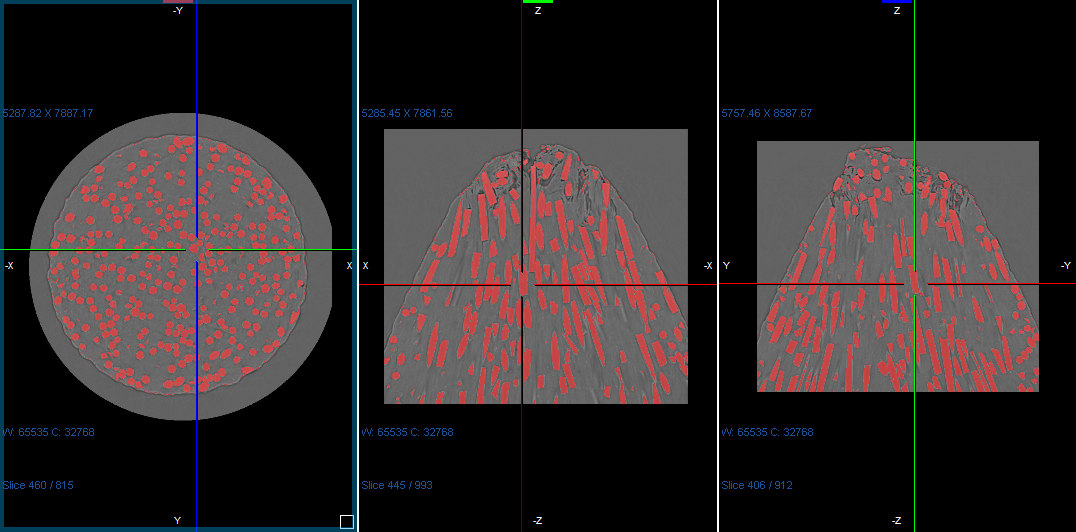Click the blue plane indicator above right view

pos(896,2)
